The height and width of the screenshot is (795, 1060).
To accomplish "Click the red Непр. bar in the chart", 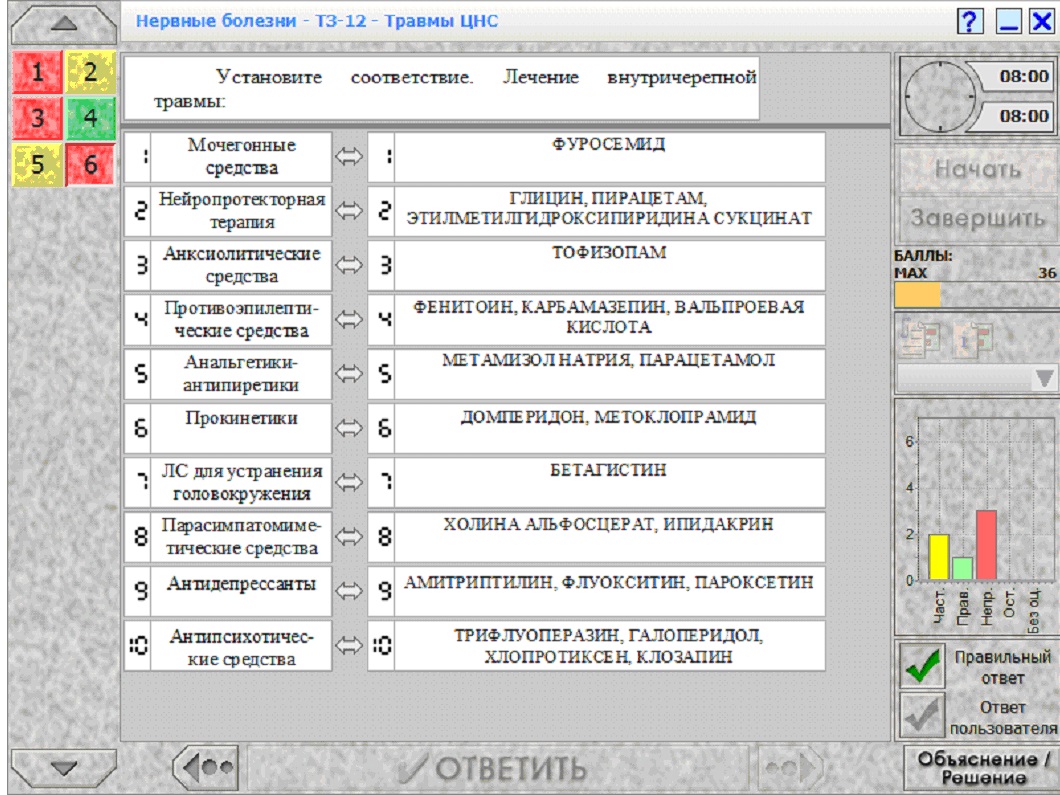I will pyautogui.click(x=986, y=545).
